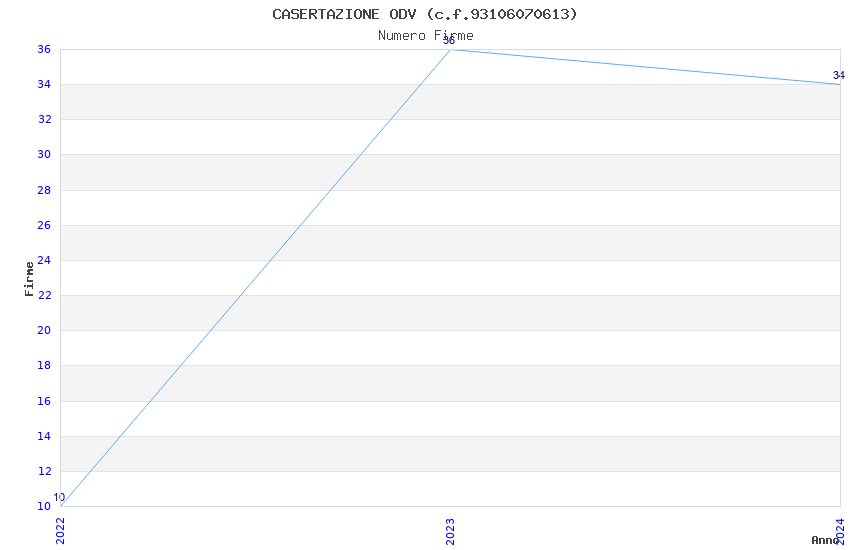The height and width of the screenshot is (550, 850).
Task: Select the y-axis label 22
Action: pyautogui.click(x=44, y=295)
